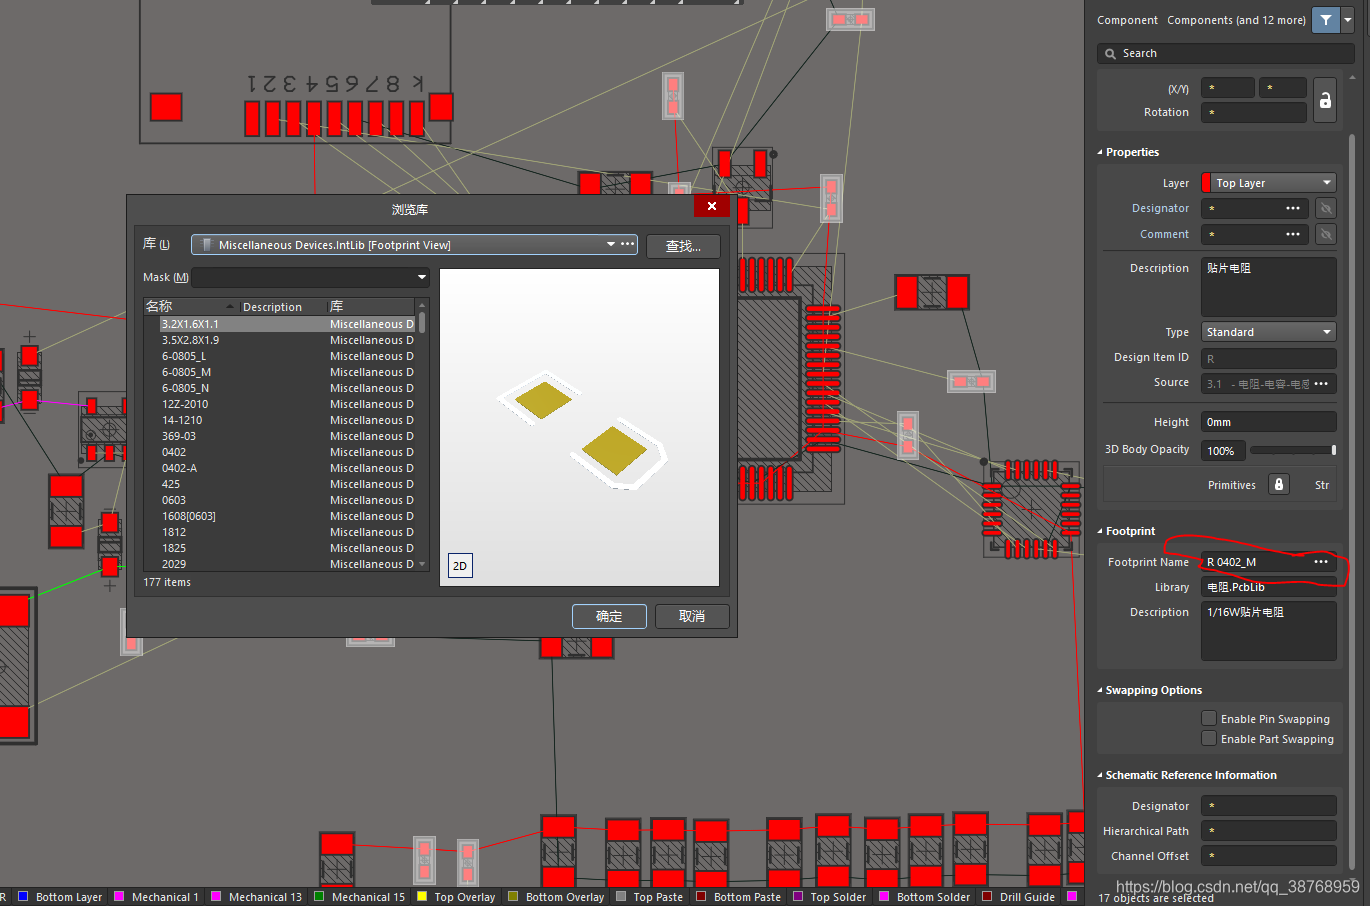Toggle the Primitives lock icon

(x=1278, y=484)
